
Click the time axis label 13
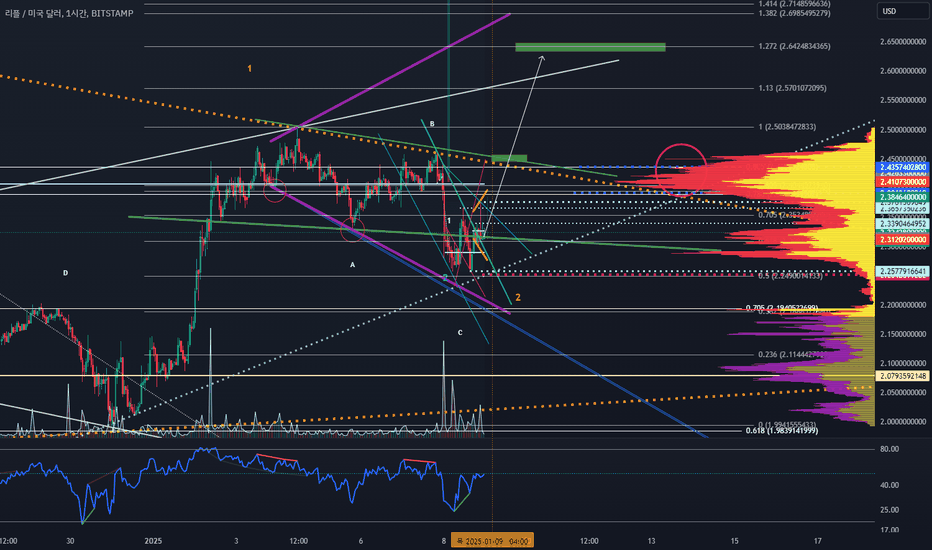point(651,541)
